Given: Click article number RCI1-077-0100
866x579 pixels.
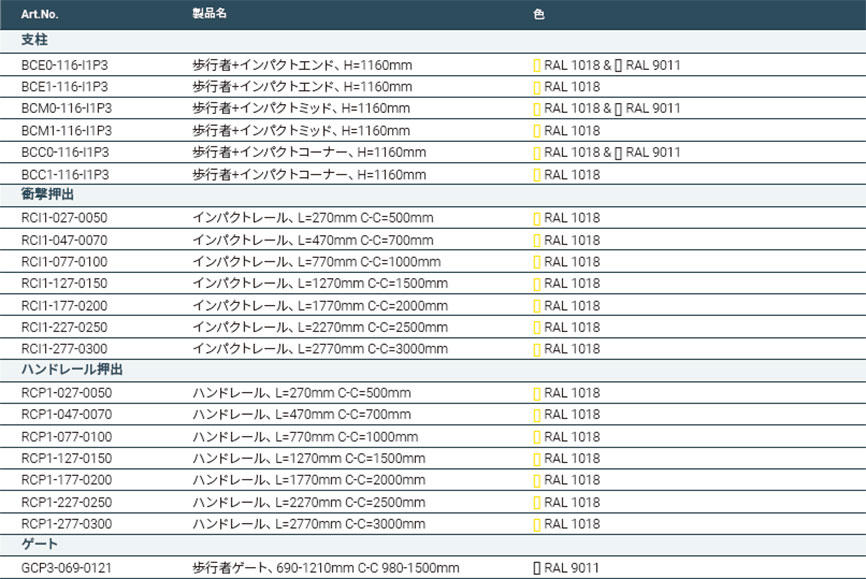Looking at the screenshot, I should [64, 262].
